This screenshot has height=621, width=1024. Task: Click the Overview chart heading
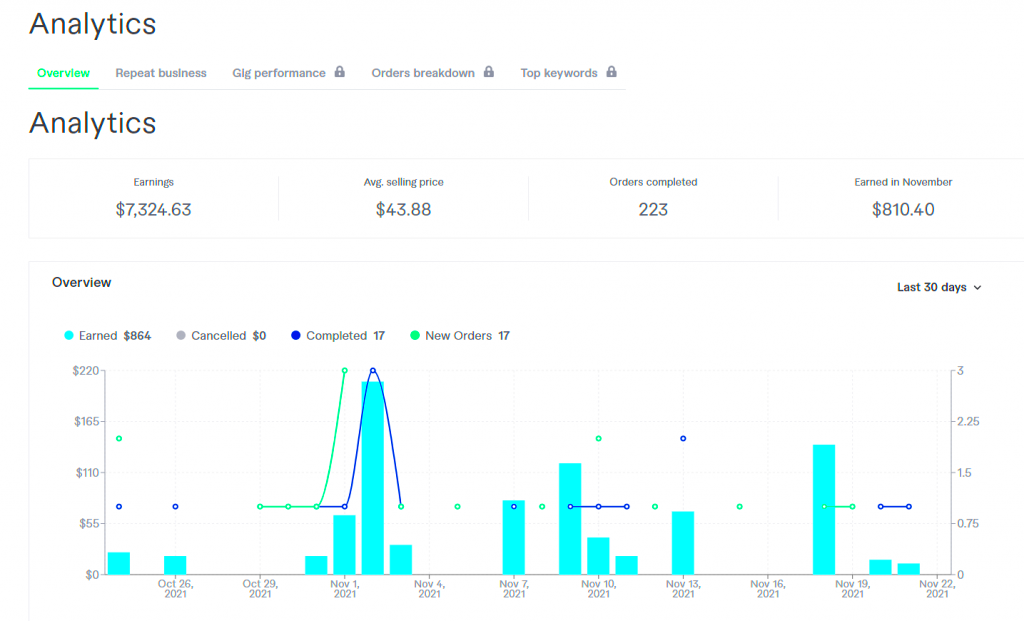click(x=82, y=283)
